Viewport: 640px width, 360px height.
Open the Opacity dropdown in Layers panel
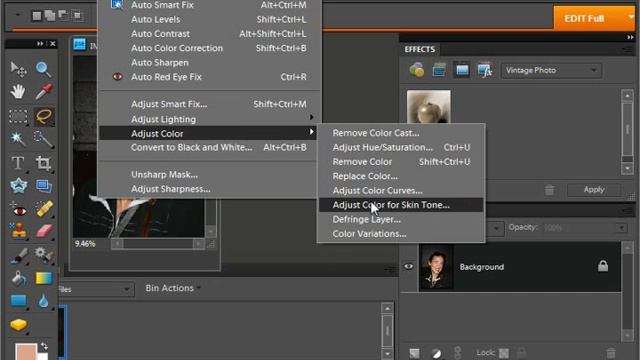tap(622, 228)
